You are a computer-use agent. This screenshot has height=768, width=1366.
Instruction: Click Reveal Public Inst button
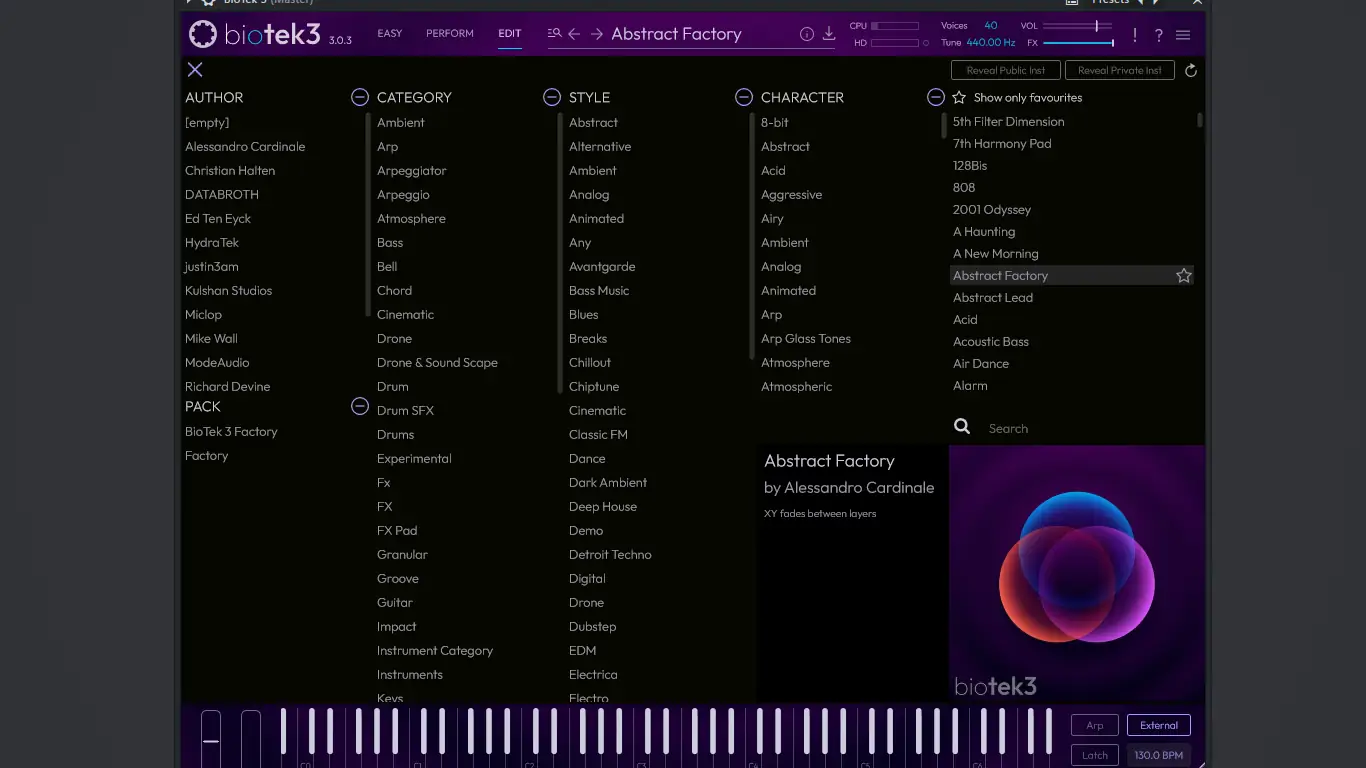coord(1006,70)
